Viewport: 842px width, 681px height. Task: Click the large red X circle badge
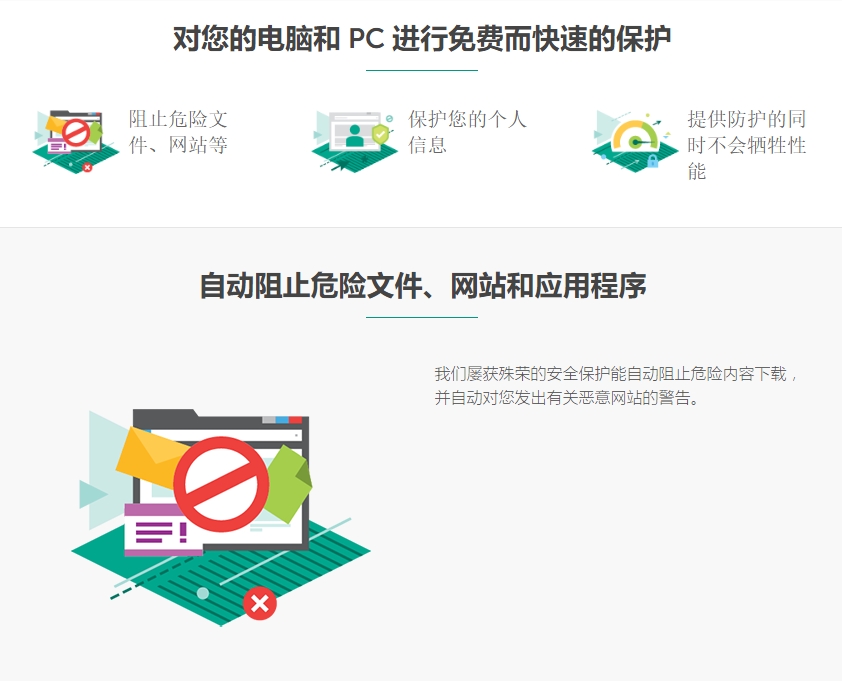coord(260,604)
